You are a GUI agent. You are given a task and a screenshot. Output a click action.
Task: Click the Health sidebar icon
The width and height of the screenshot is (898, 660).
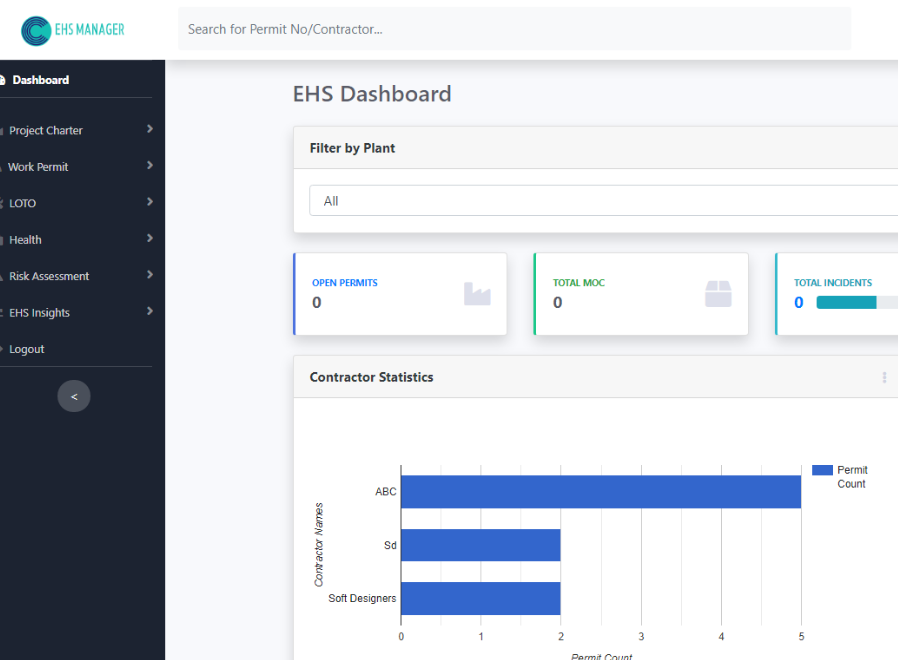4,239
